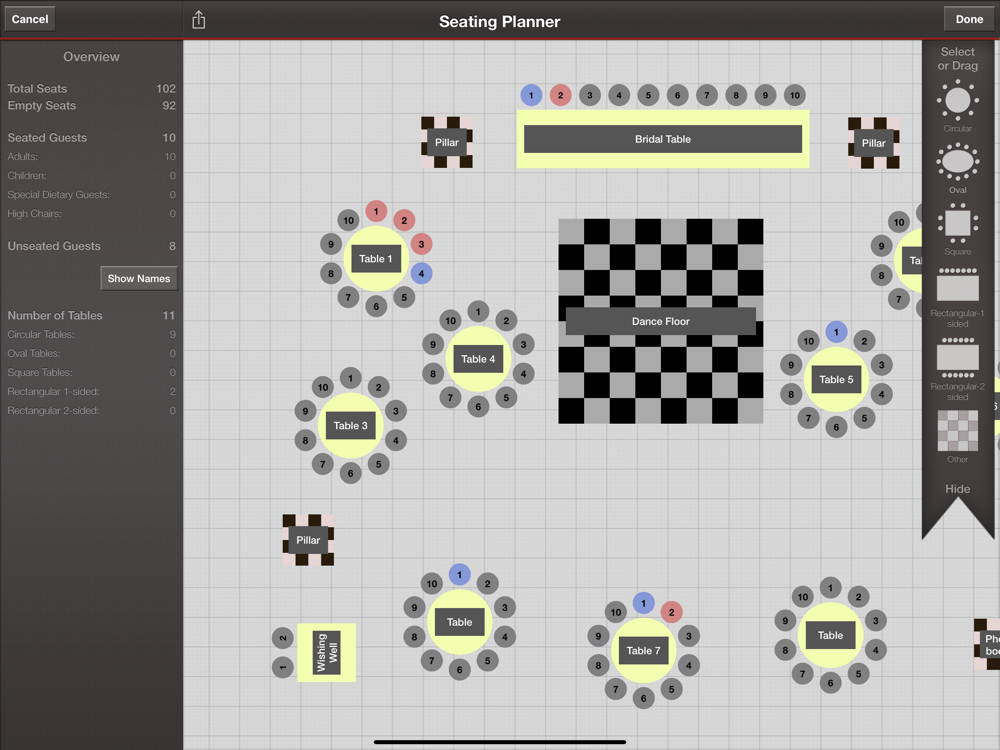Select Table 7
The image size is (1000, 750).
[643, 651]
